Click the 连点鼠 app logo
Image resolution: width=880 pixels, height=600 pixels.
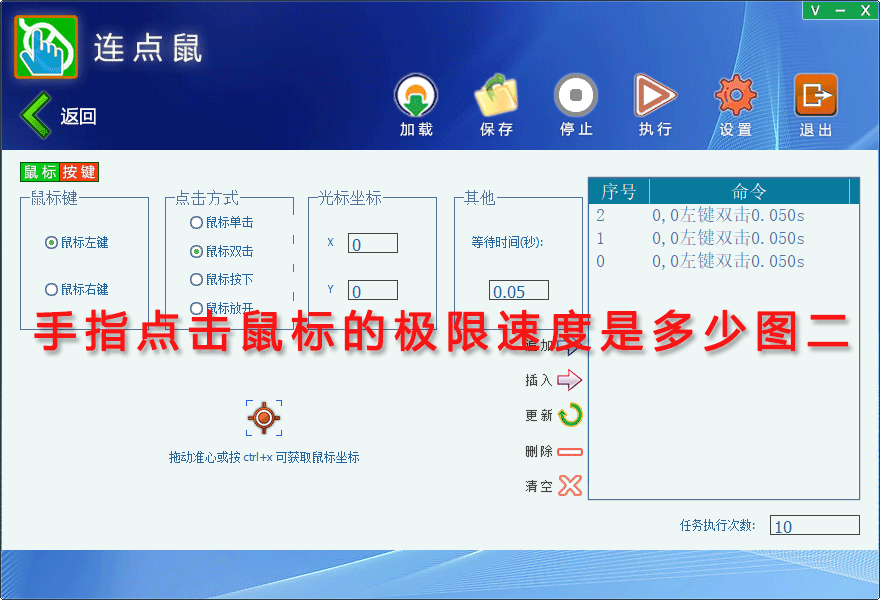coord(46,47)
